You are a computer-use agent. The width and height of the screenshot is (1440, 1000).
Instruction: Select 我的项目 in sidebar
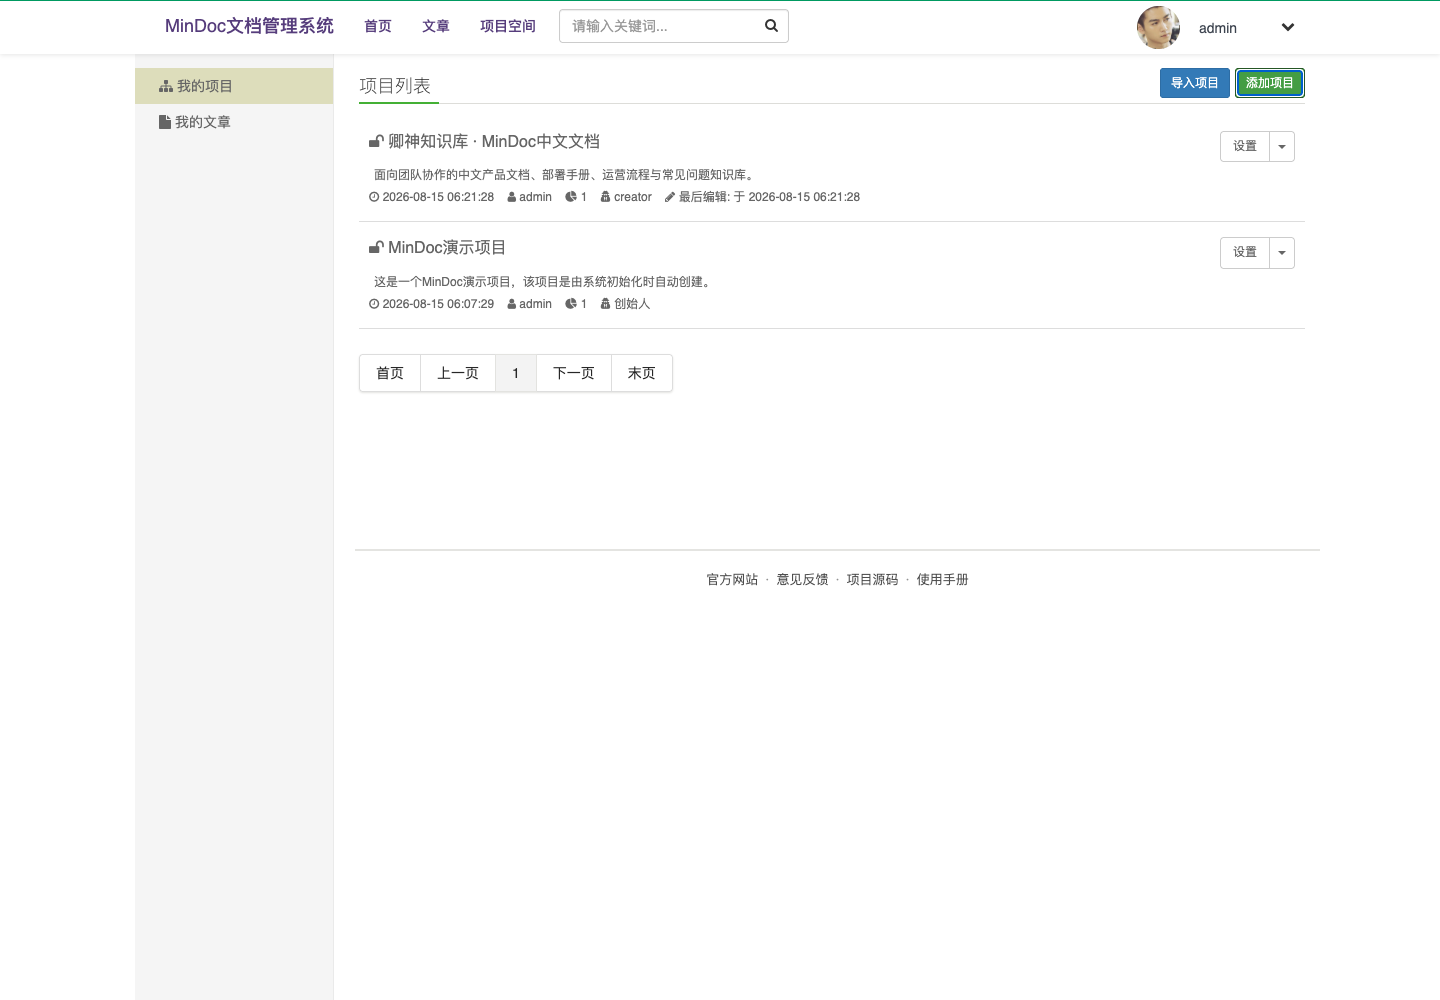coord(234,86)
